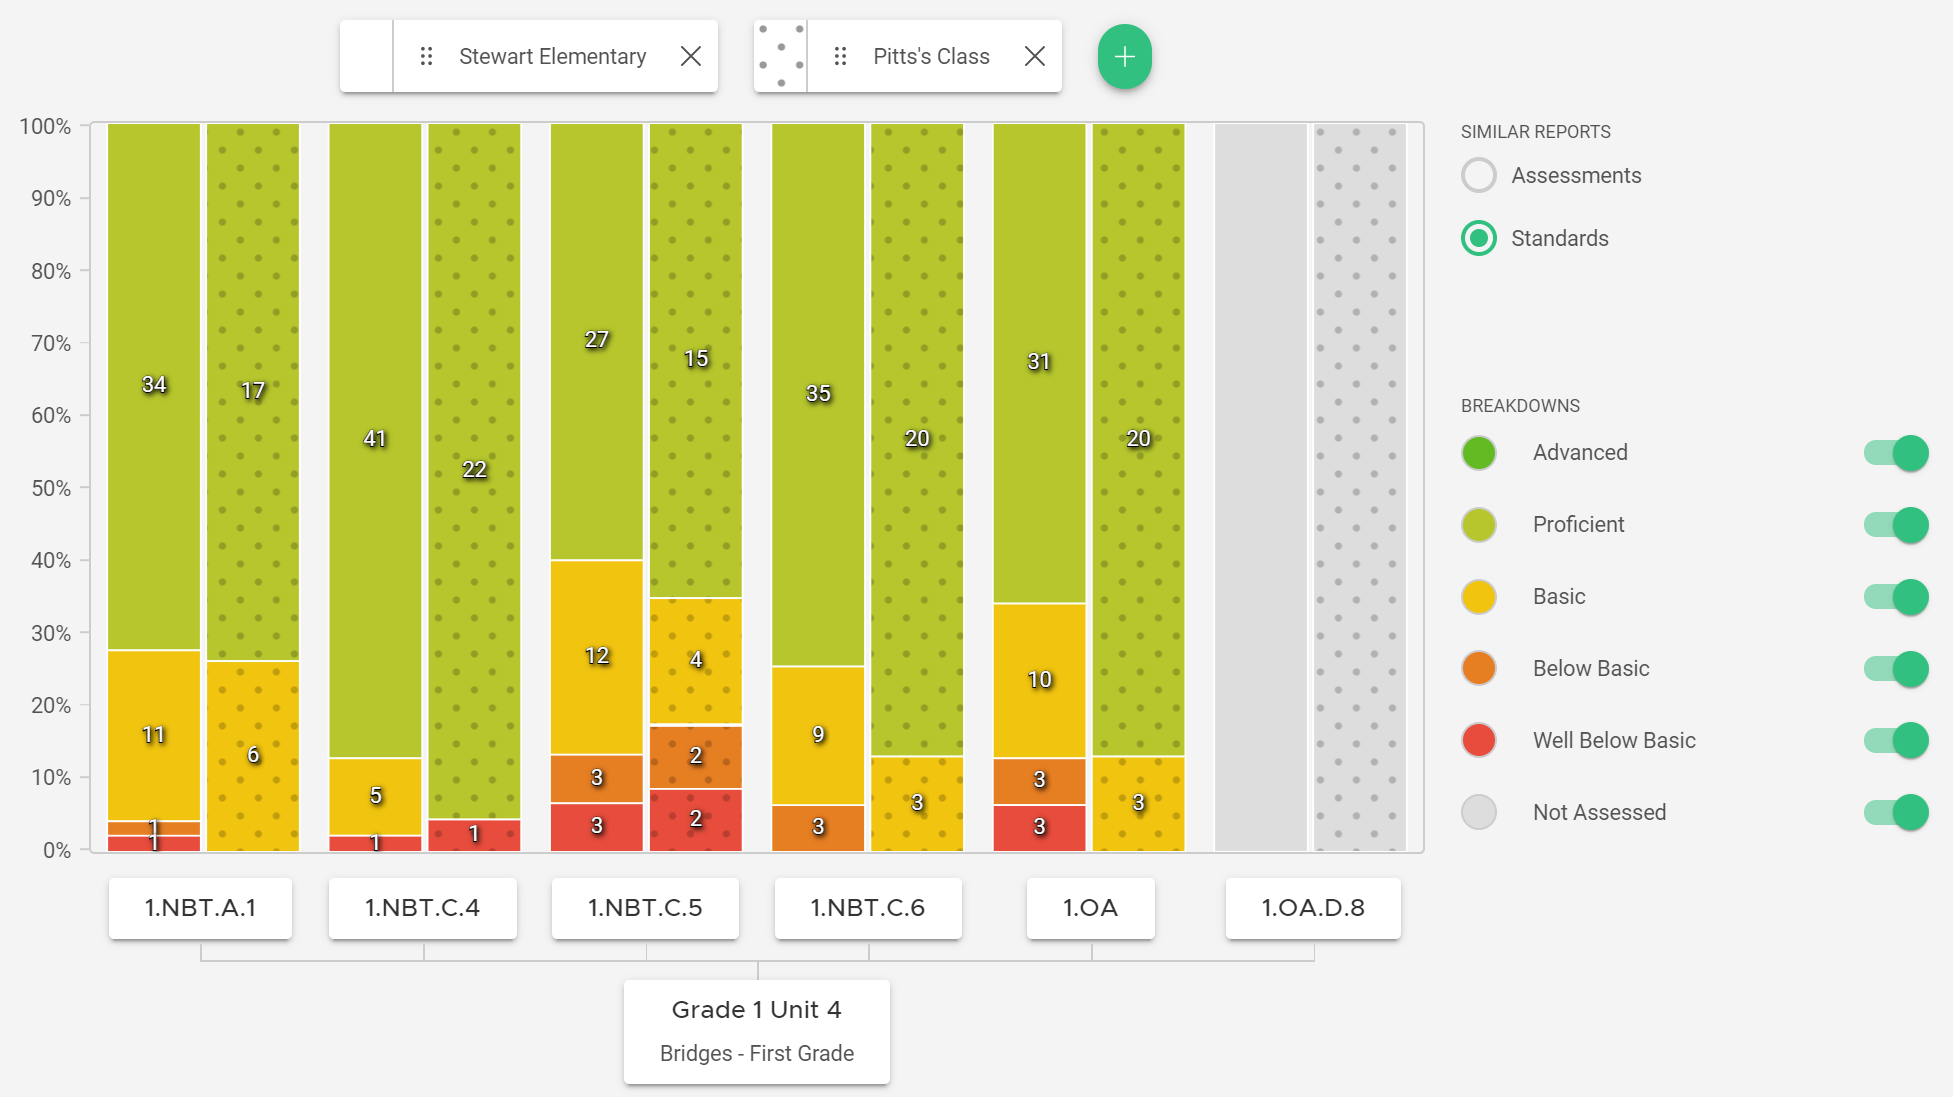
Task: Switch off the Not Assessed toggle
Action: (x=1896, y=813)
